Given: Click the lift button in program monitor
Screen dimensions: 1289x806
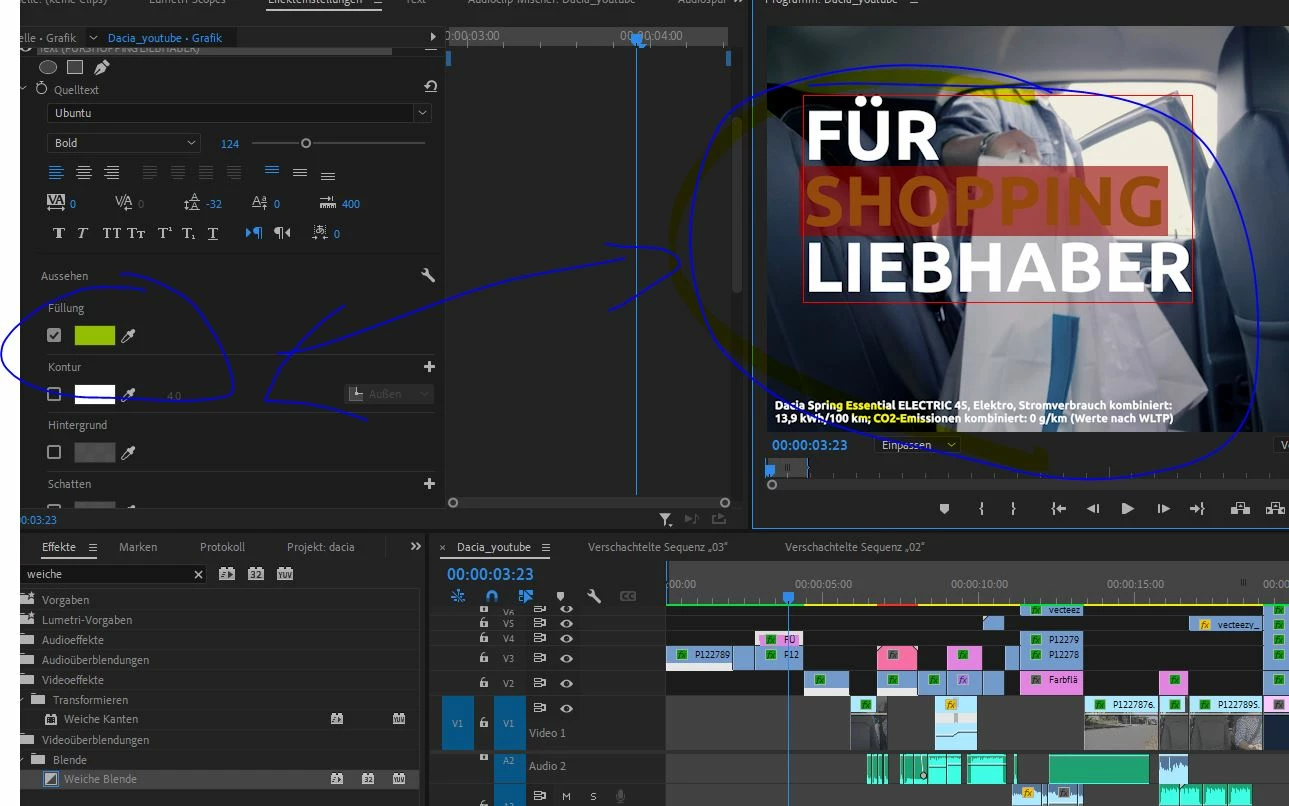Looking at the screenshot, I should (1240, 508).
